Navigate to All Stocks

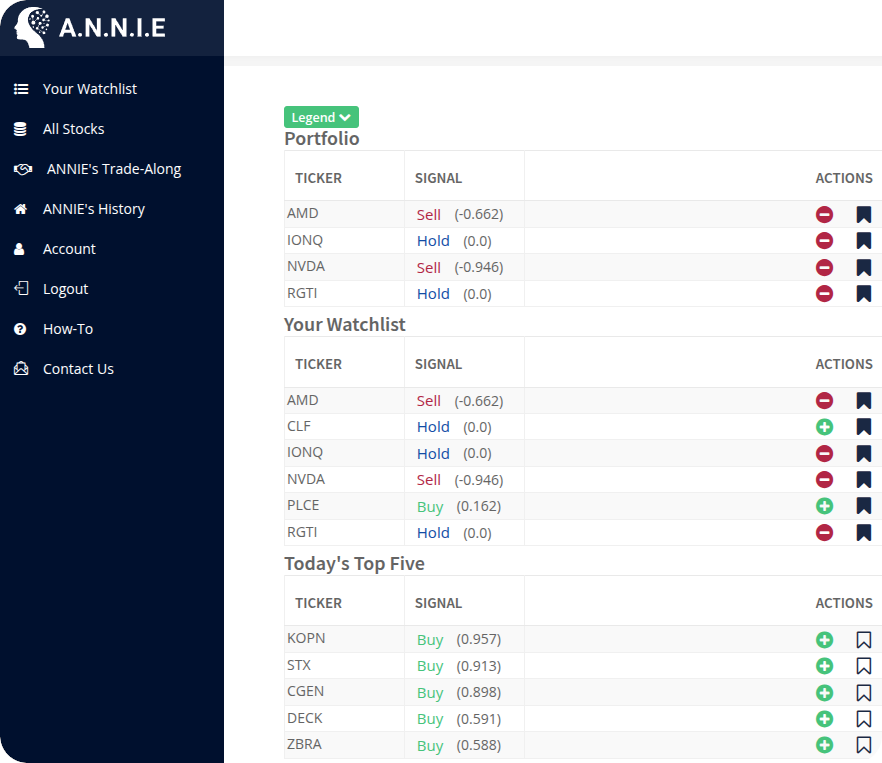(x=74, y=129)
